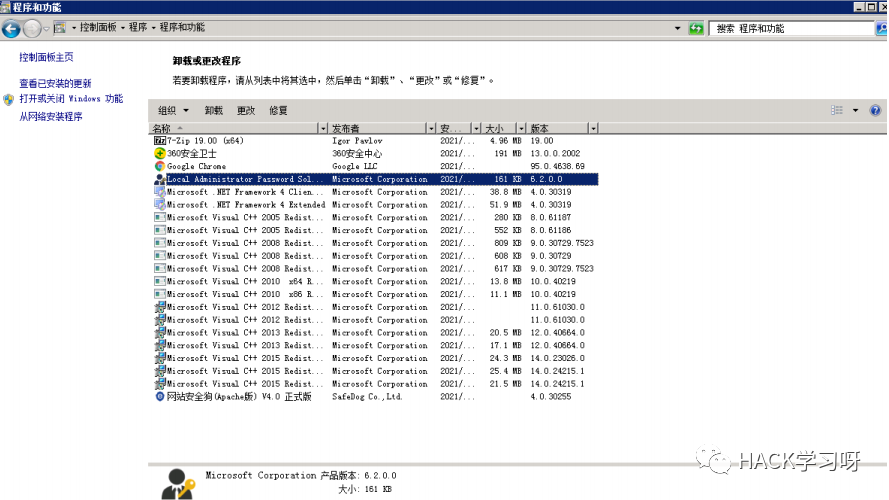Click 修复 in the toolbar
Image resolution: width=889 pixels, height=500 pixels.
coord(278,111)
